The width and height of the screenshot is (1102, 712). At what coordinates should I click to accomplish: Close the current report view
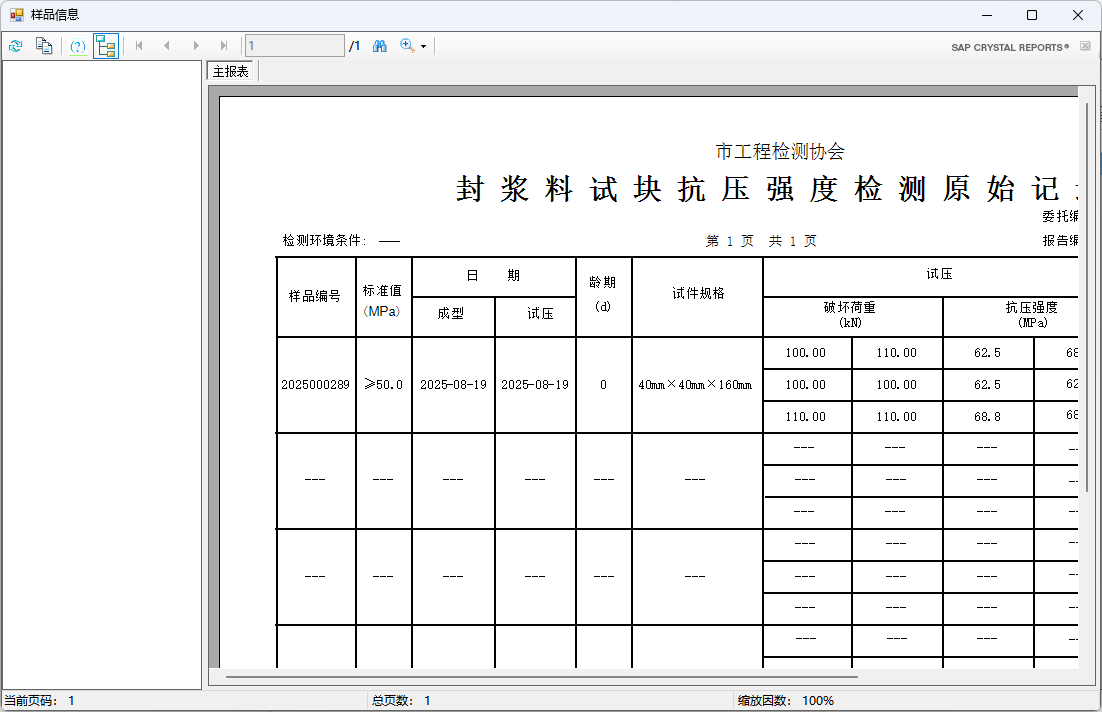point(1085,46)
